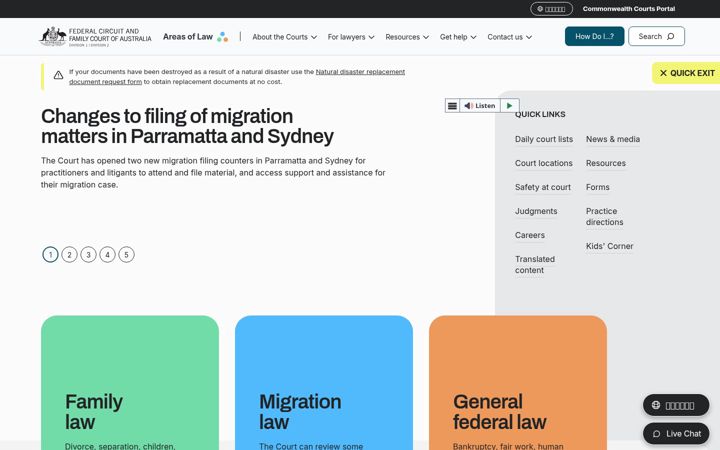Open the language selector in top bar
Image resolution: width=720 pixels, height=450 pixels.
(x=551, y=9)
